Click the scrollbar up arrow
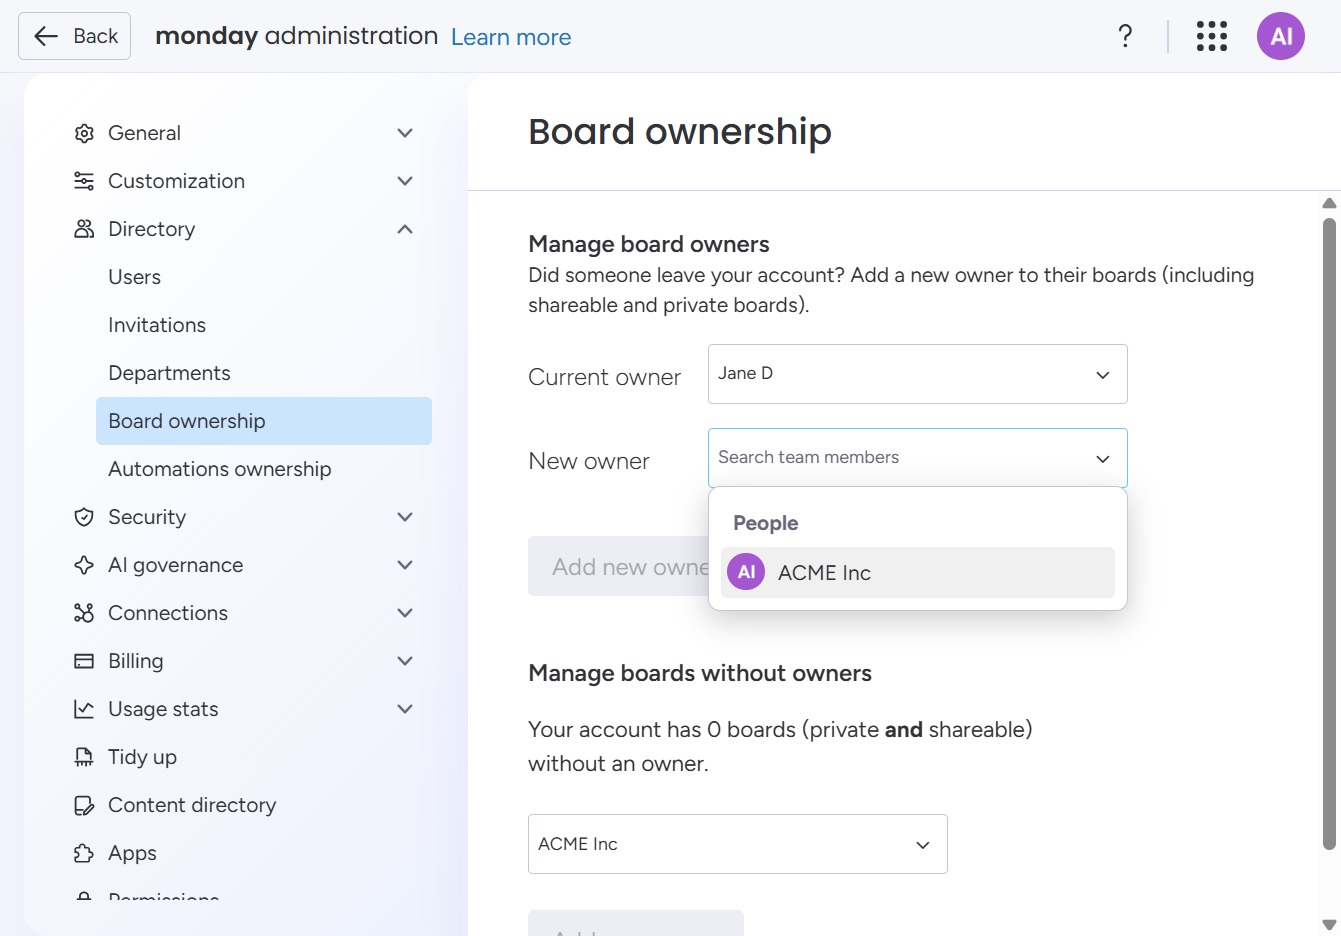The width and height of the screenshot is (1341, 936). tap(1329, 204)
